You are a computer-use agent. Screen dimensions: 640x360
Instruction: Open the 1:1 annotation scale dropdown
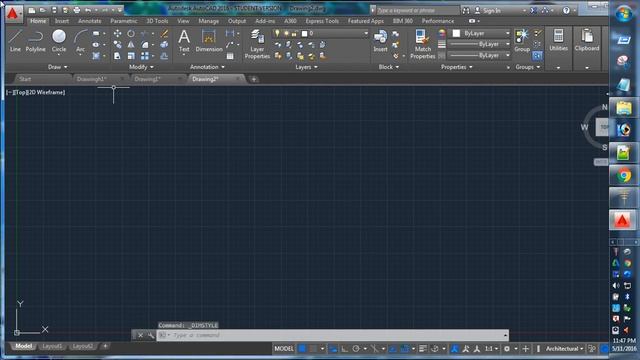click(491, 349)
